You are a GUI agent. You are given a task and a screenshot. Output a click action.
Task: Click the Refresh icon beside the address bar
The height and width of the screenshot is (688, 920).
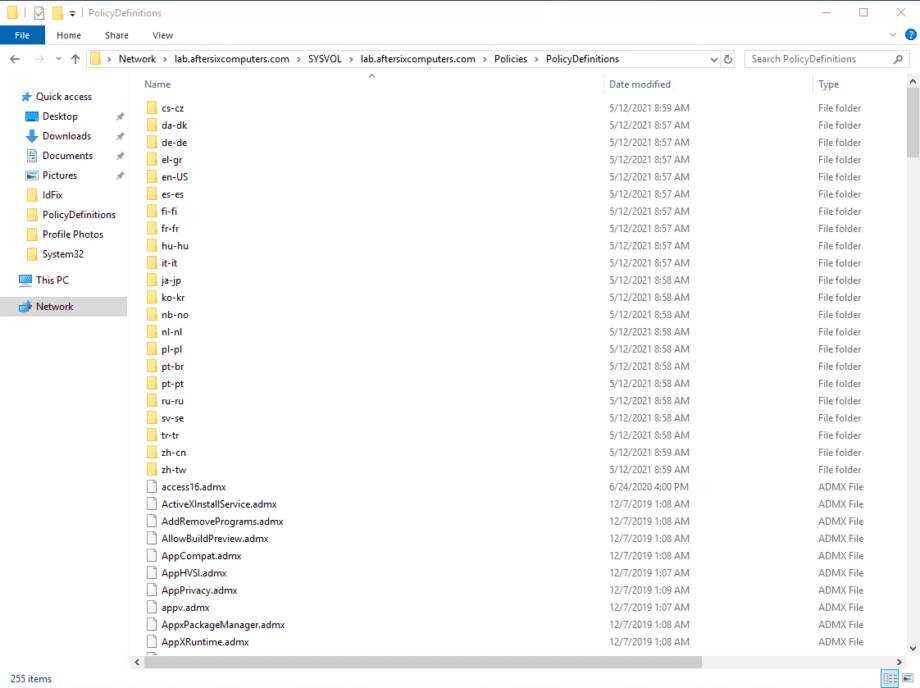tap(727, 58)
